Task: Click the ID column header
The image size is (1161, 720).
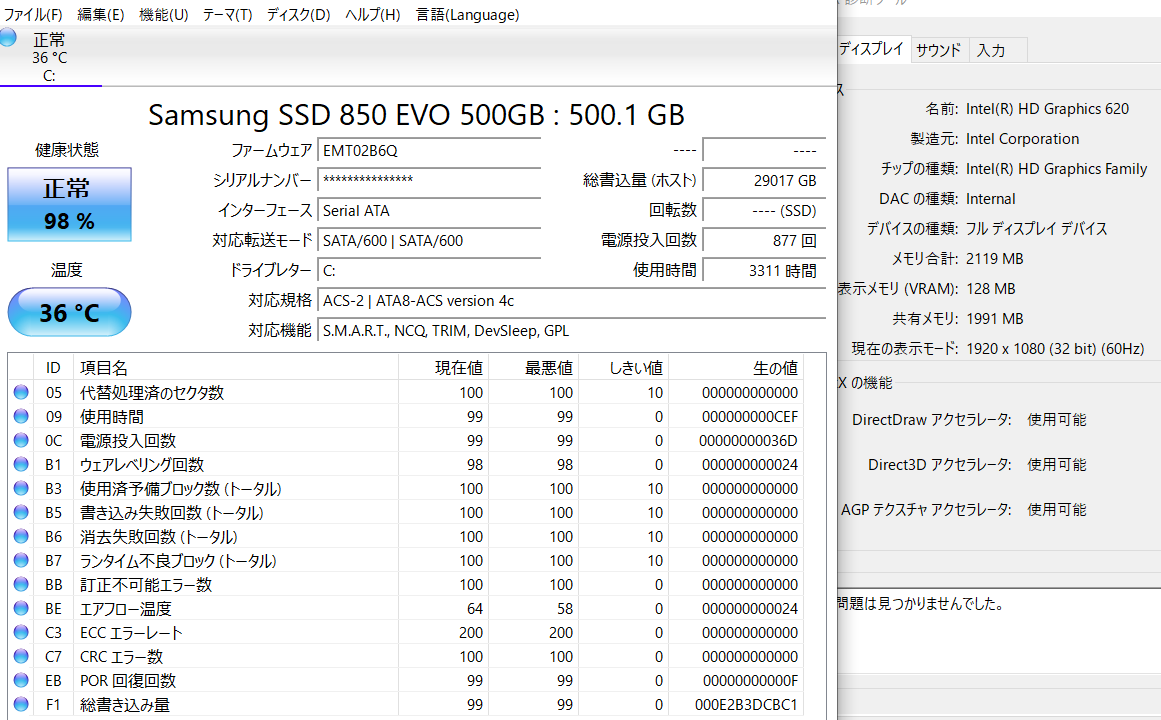Action: (x=53, y=368)
